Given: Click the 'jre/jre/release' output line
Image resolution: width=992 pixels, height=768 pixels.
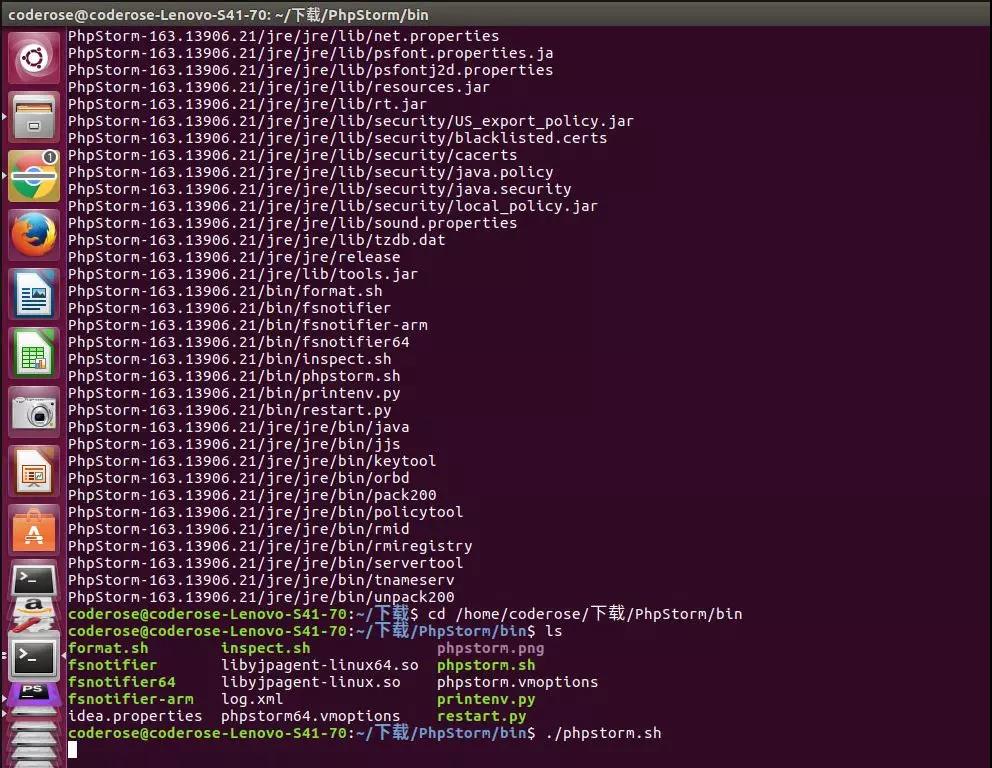Looking at the screenshot, I should coord(234,257).
